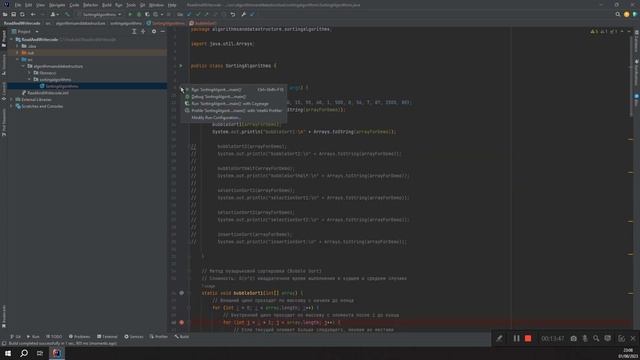
Task: Collapse the algorithmsanddatastructure package
Action: (23, 66)
